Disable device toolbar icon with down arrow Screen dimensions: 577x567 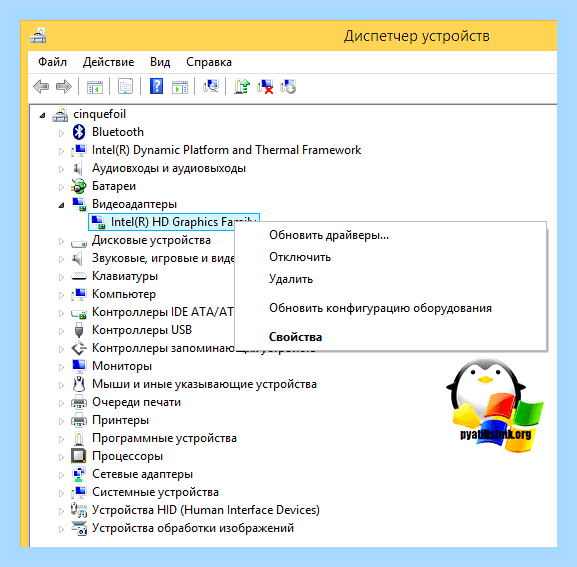pyautogui.click(x=288, y=87)
